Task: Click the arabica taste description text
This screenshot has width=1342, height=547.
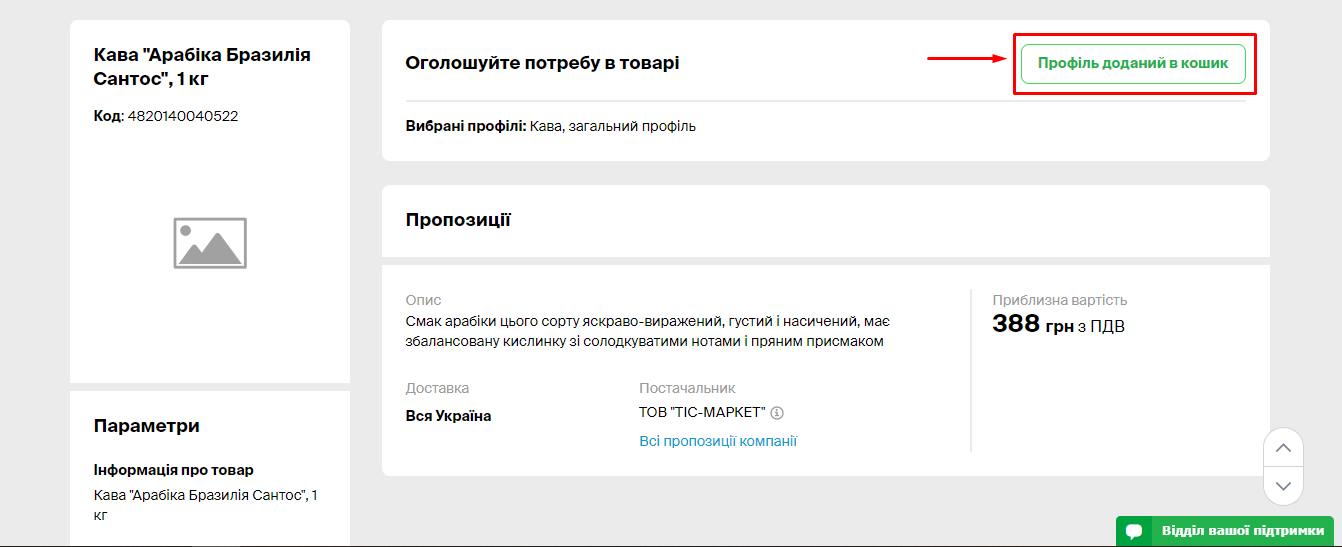Action: [647, 332]
